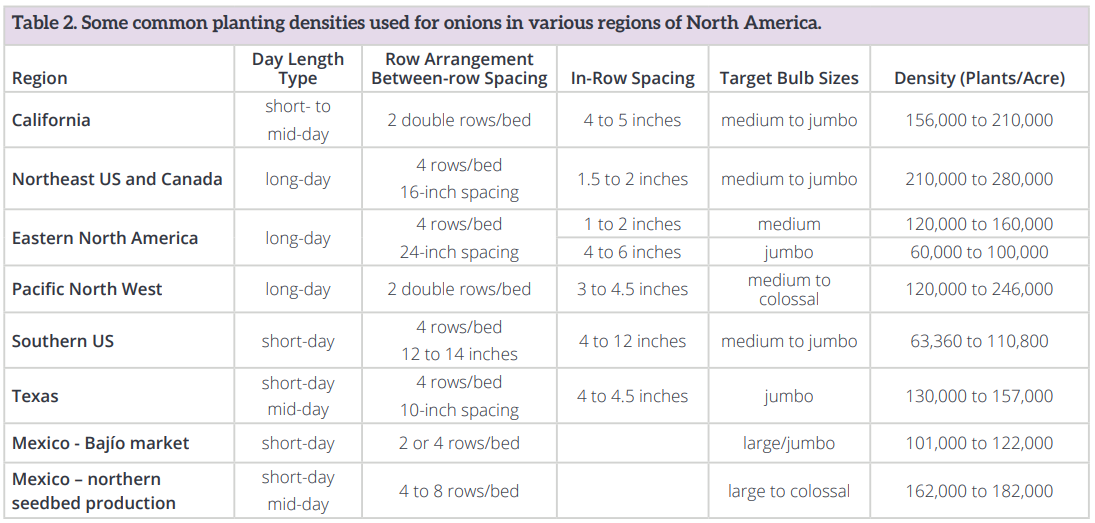Screen dimensions: 1095x523
Task: Select the Southern US region cell
Action: (63, 341)
